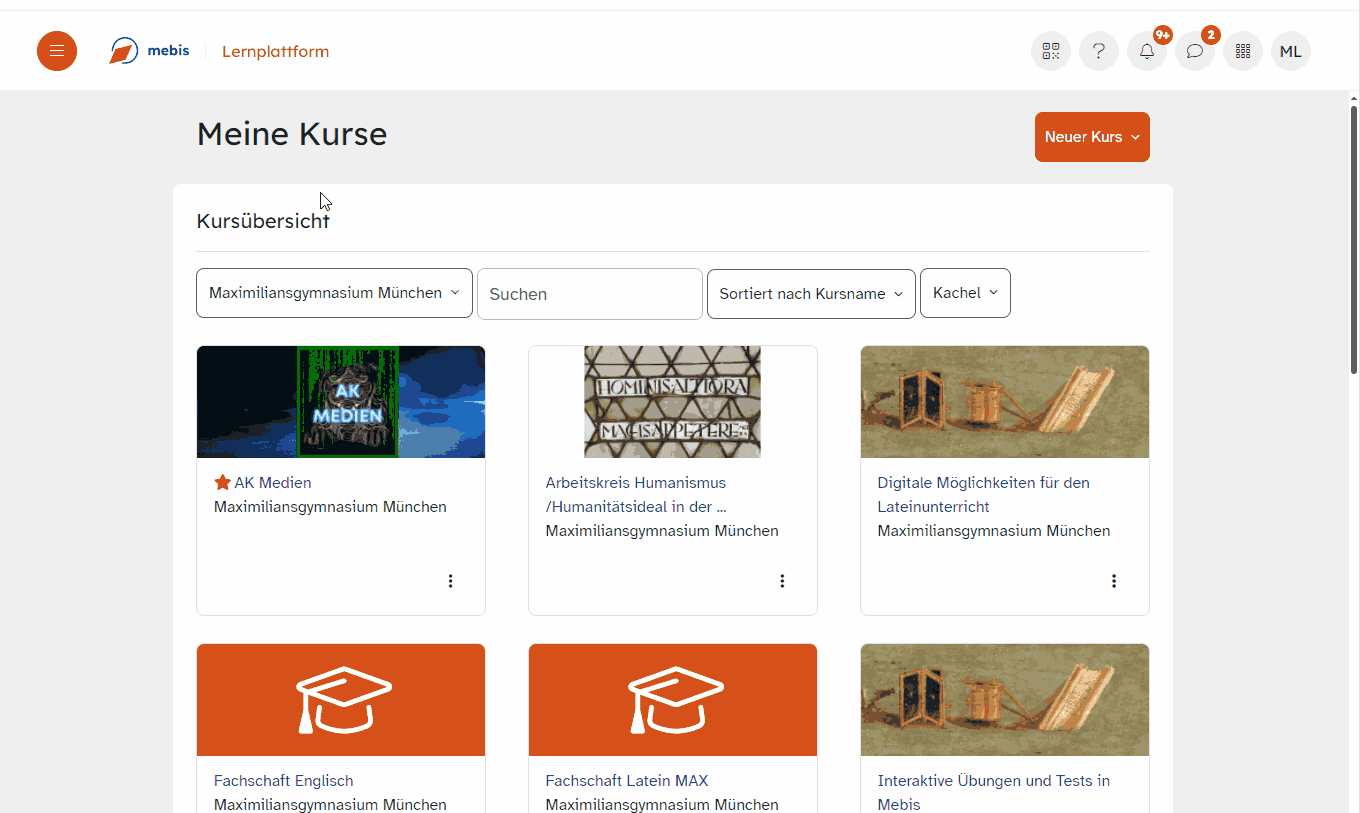
Task: Open messages via the speech bubble icon
Action: coord(1195,51)
